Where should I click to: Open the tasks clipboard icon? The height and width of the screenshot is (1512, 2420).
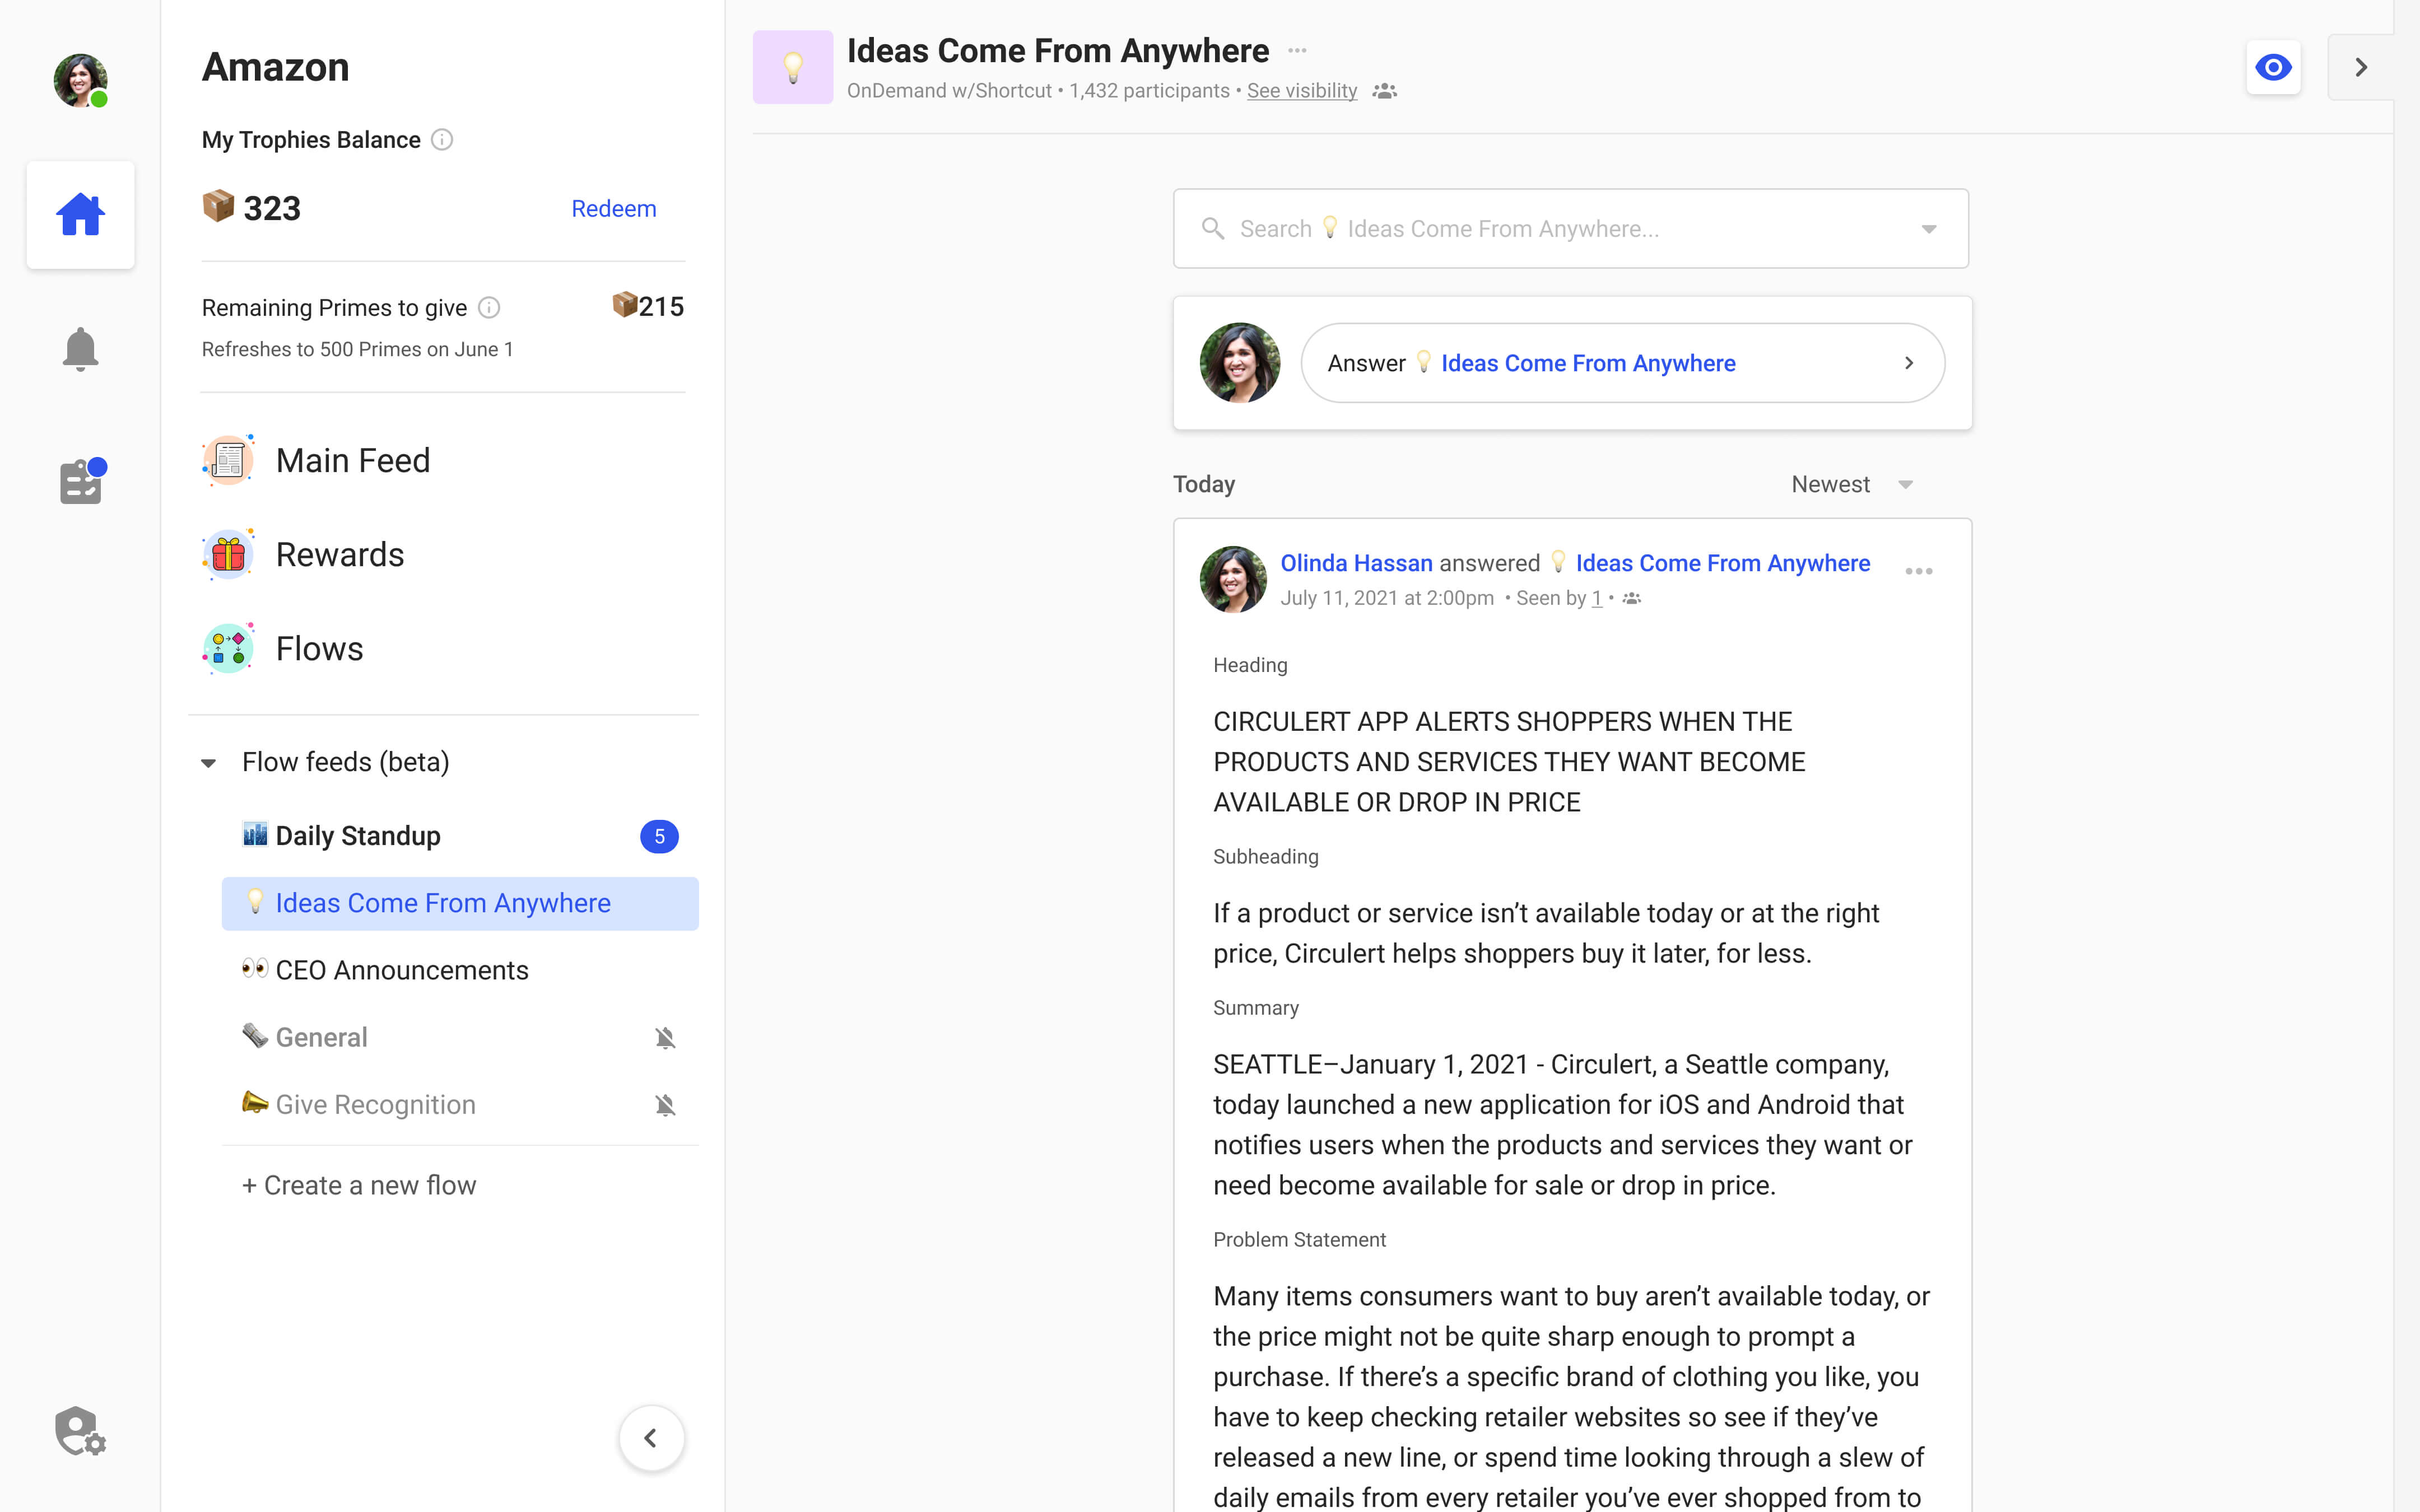coord(81,482)
